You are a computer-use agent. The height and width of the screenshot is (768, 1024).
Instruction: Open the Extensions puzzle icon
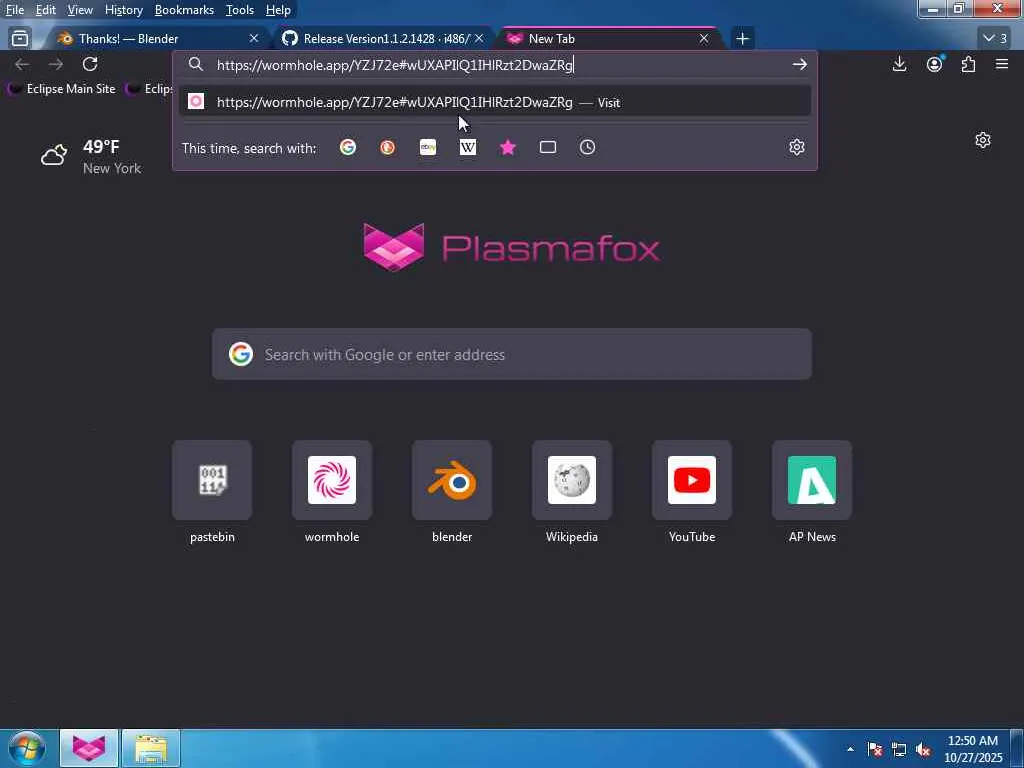tap(968, 64)
